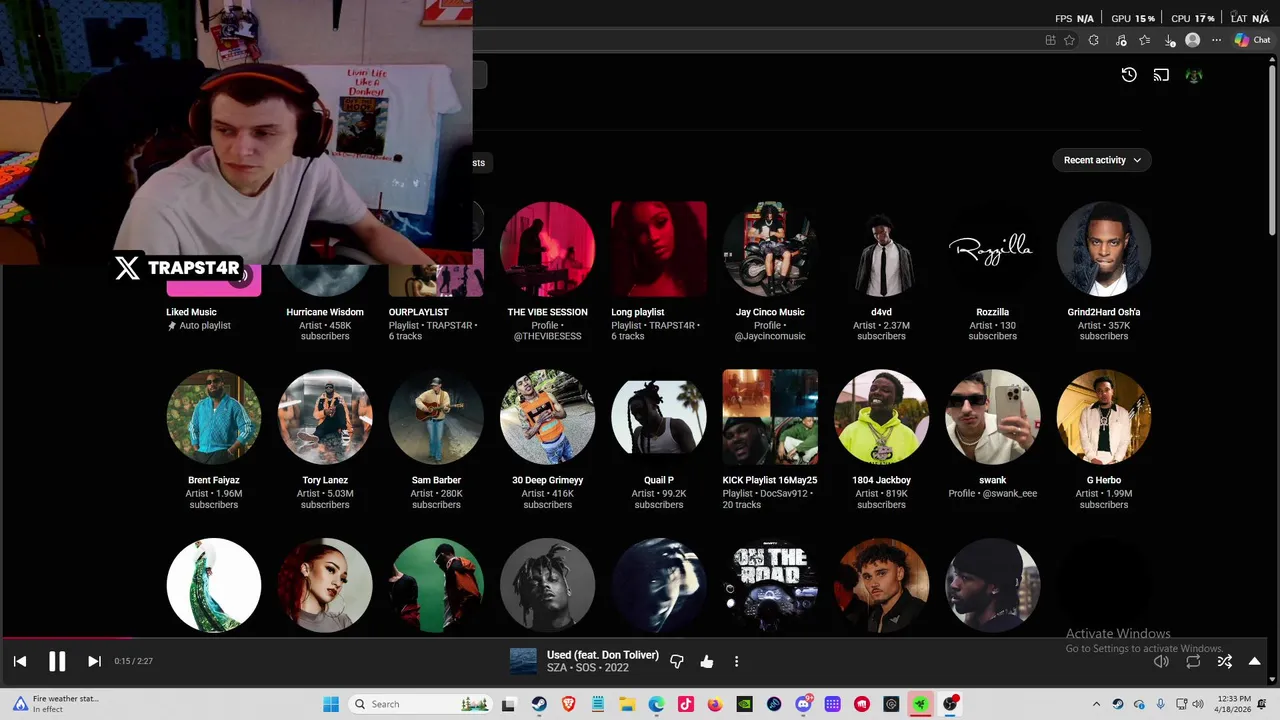Toggle repeat mode
The width and height of the screenshot is (1280, 720).
(1193, 661)
